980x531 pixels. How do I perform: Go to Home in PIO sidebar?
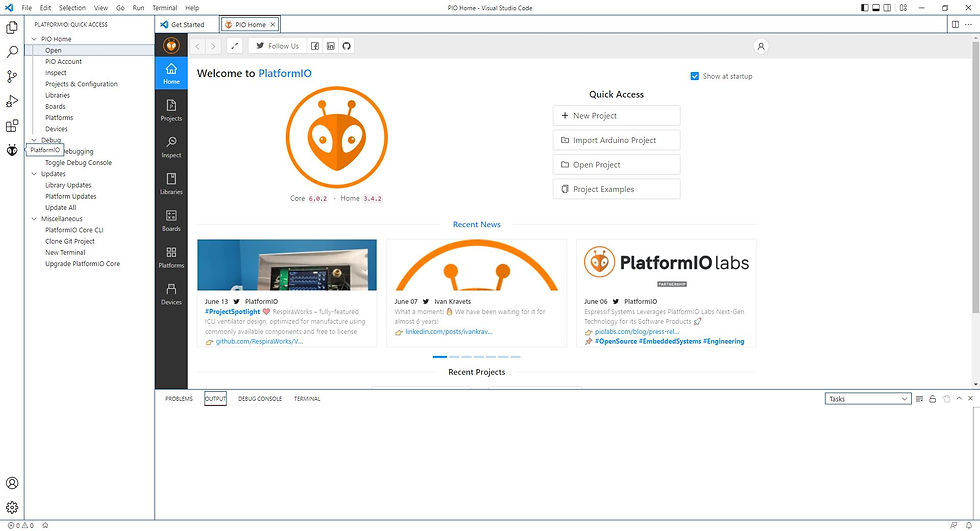tap(171, 73)
